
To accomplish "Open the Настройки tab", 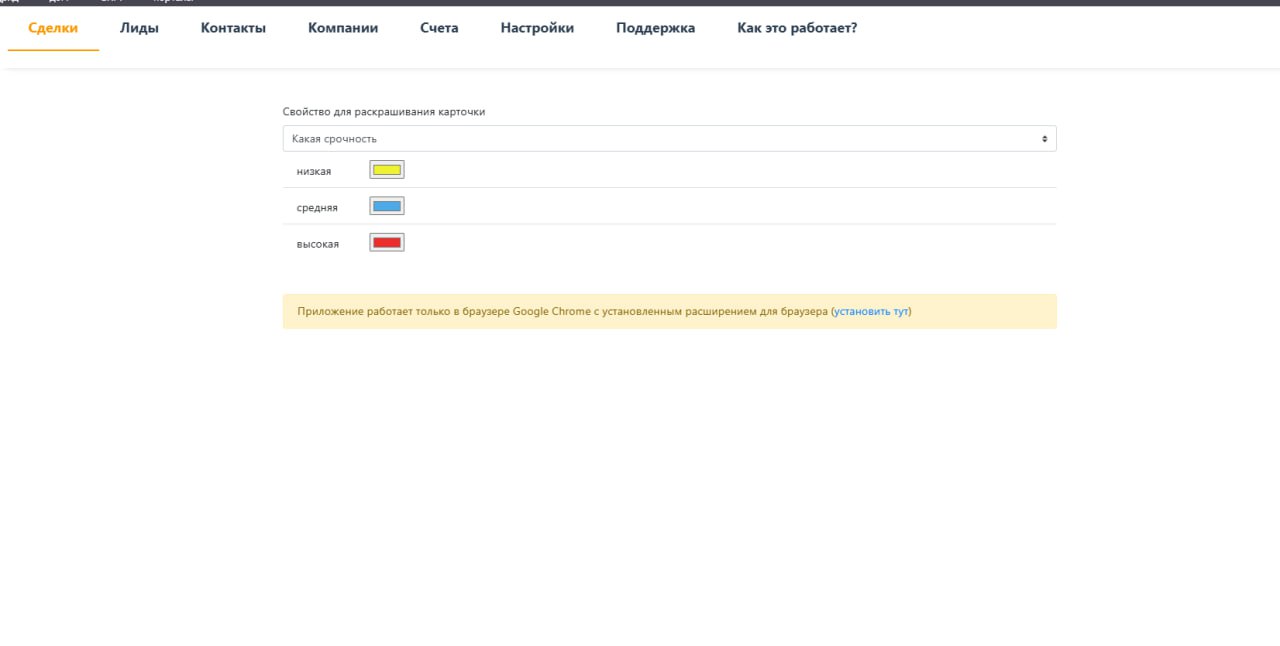I will (x=537, y=28).
